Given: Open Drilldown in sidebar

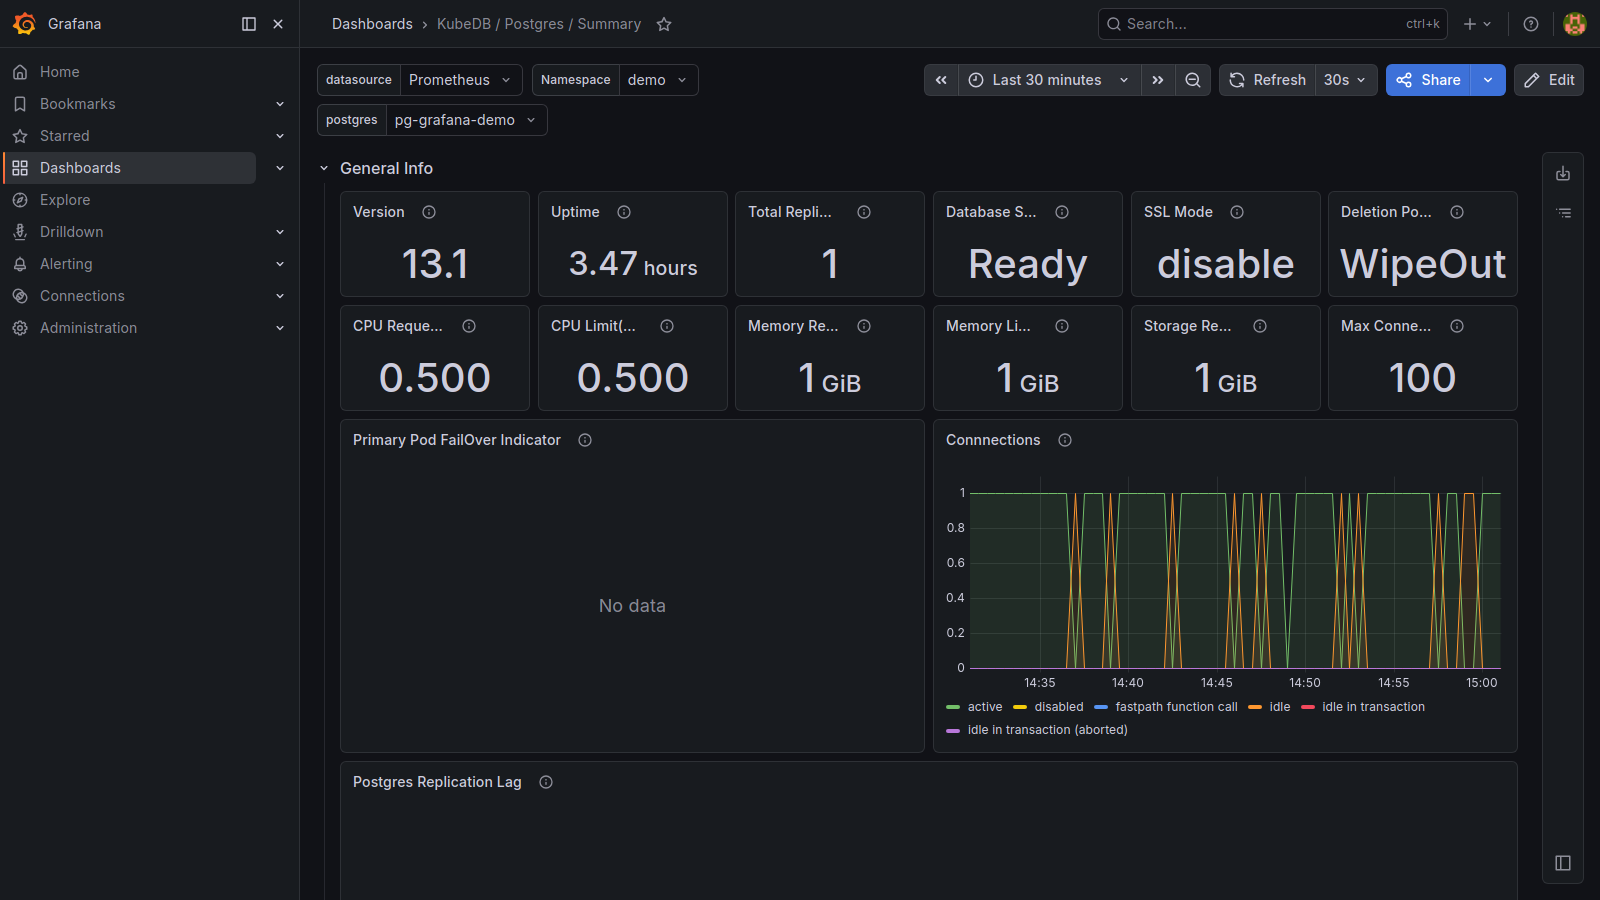Looking at the screenshot, I should point(72,232).
